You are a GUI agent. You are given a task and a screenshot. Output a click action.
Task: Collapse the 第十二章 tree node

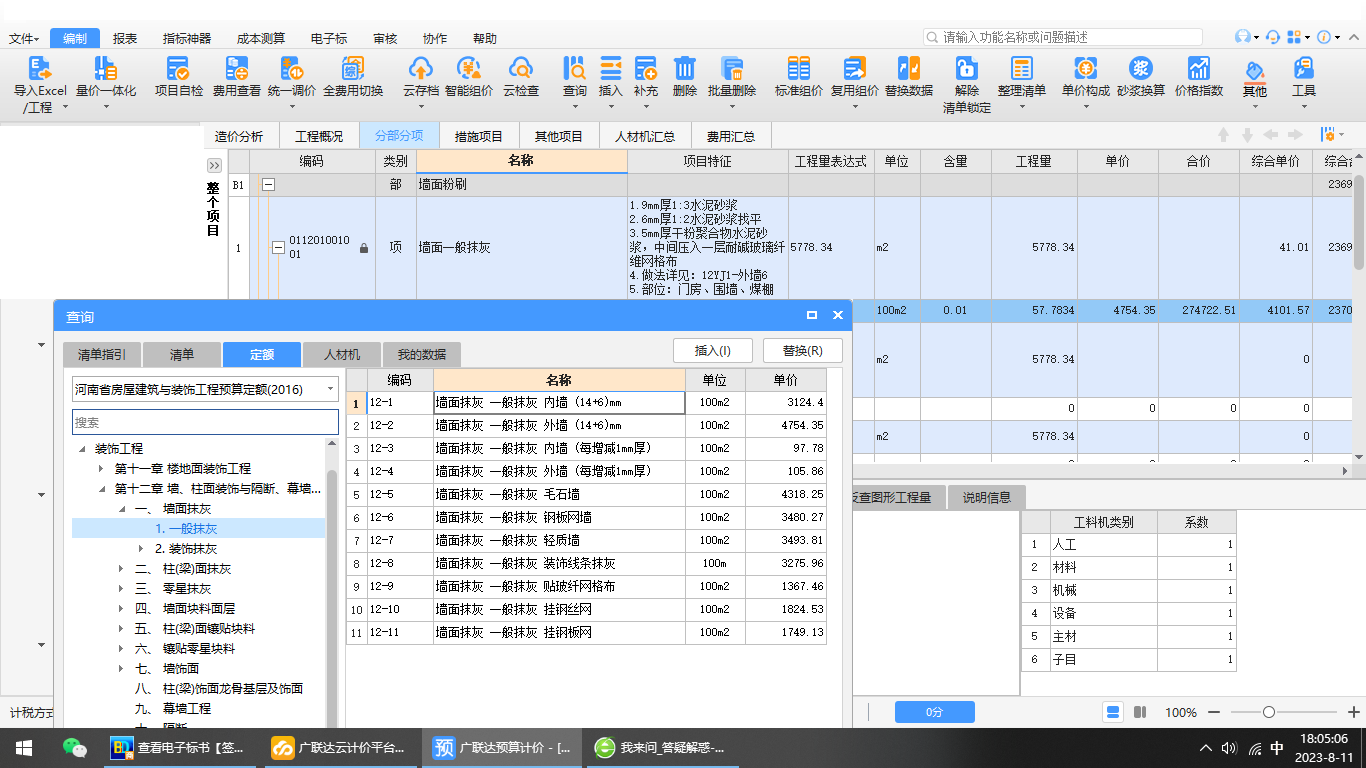pos(100,489)
